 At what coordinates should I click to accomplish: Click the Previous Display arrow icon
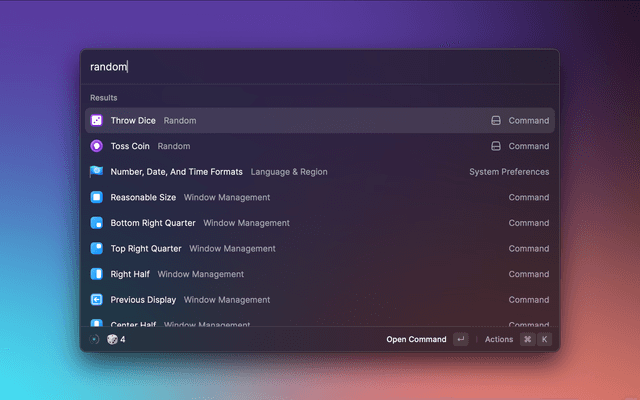(97, 299)
